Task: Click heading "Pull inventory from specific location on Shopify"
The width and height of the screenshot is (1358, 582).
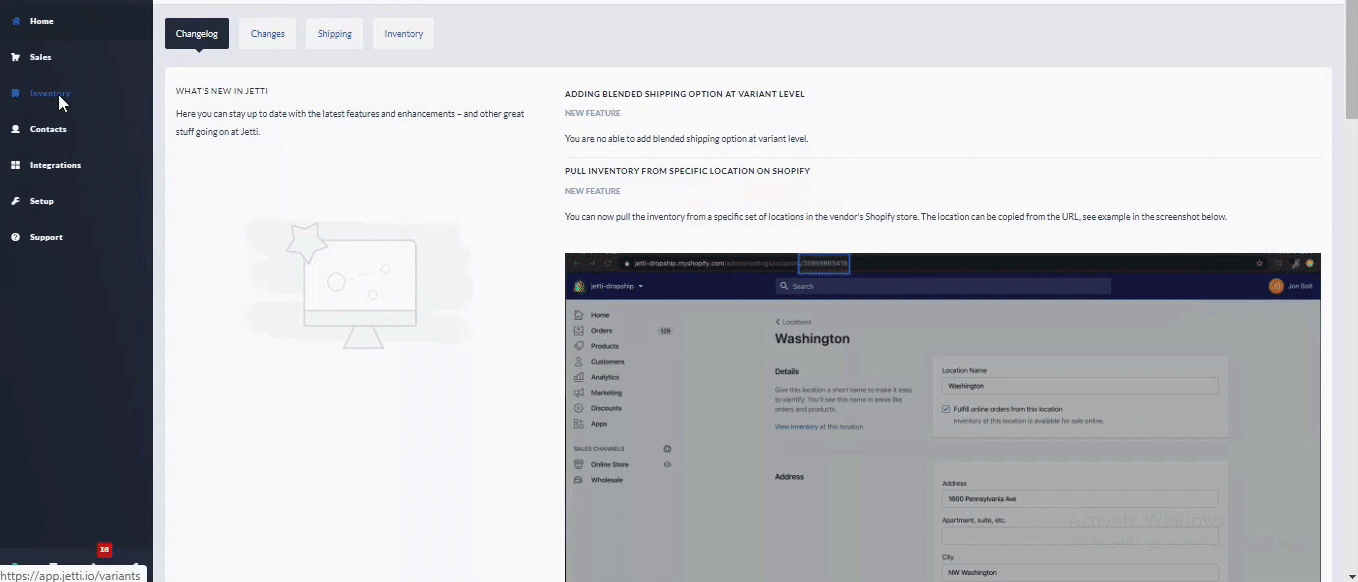Action: click(687, 171)
